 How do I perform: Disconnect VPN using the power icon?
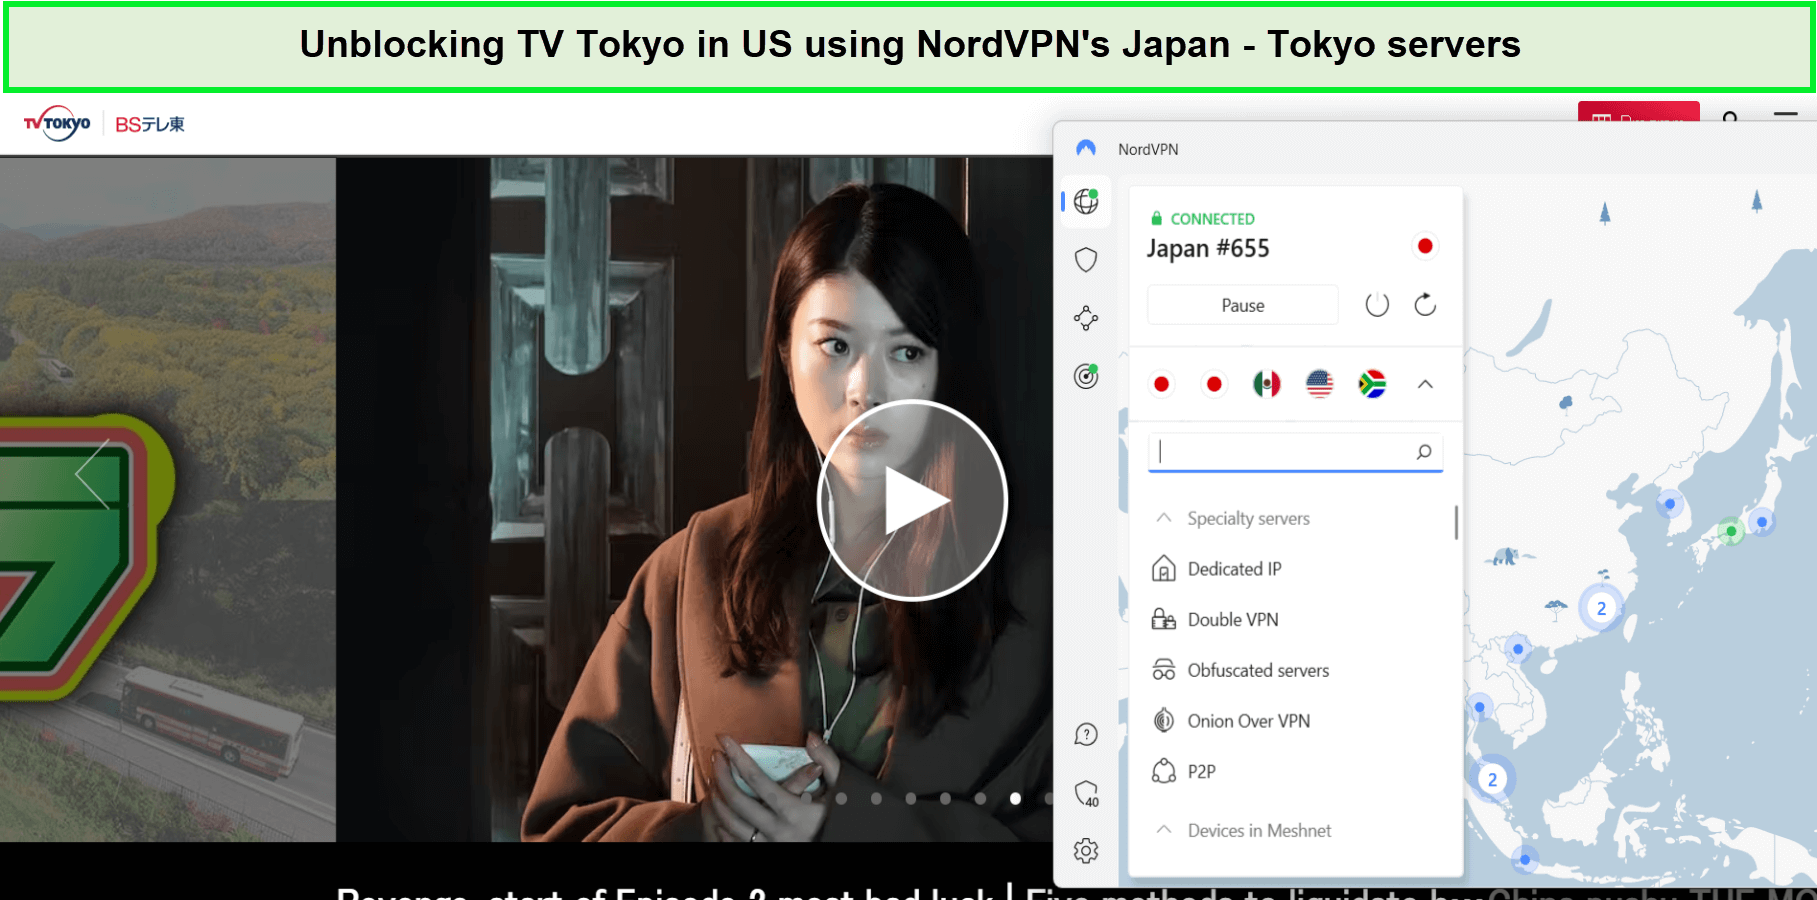coord(1377,305)
